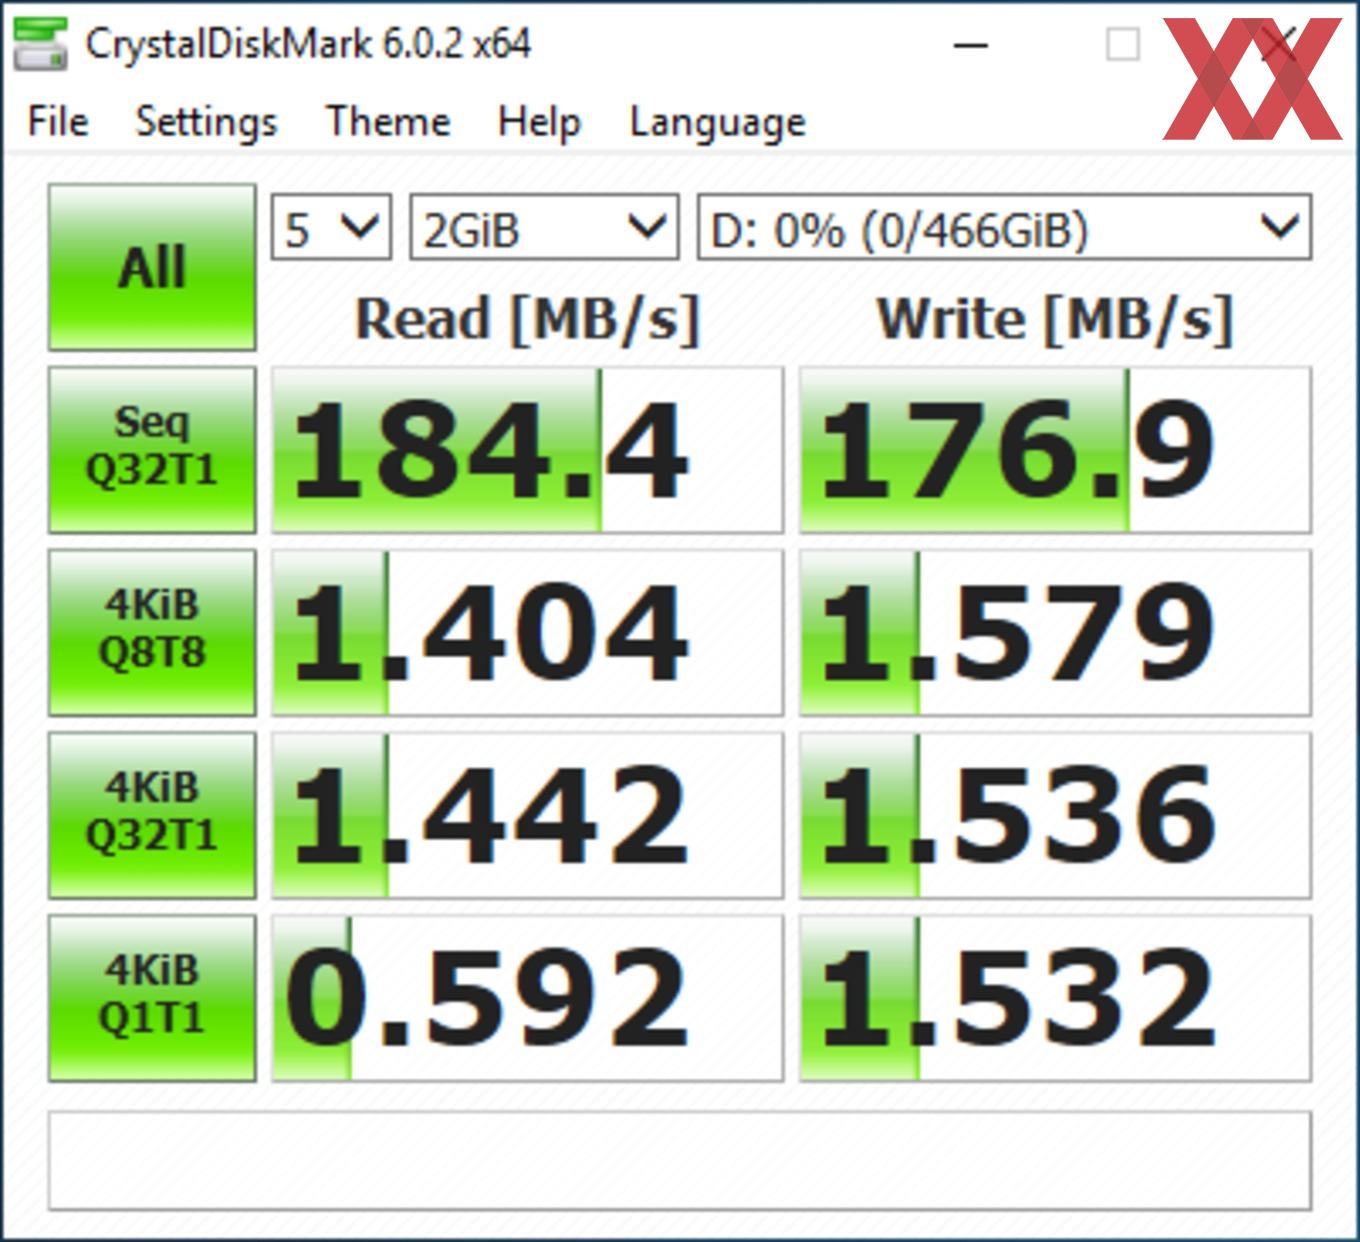Click the Seq read result 184.4
This screenshot has width=1360, height=1242.
coord(527,449)
